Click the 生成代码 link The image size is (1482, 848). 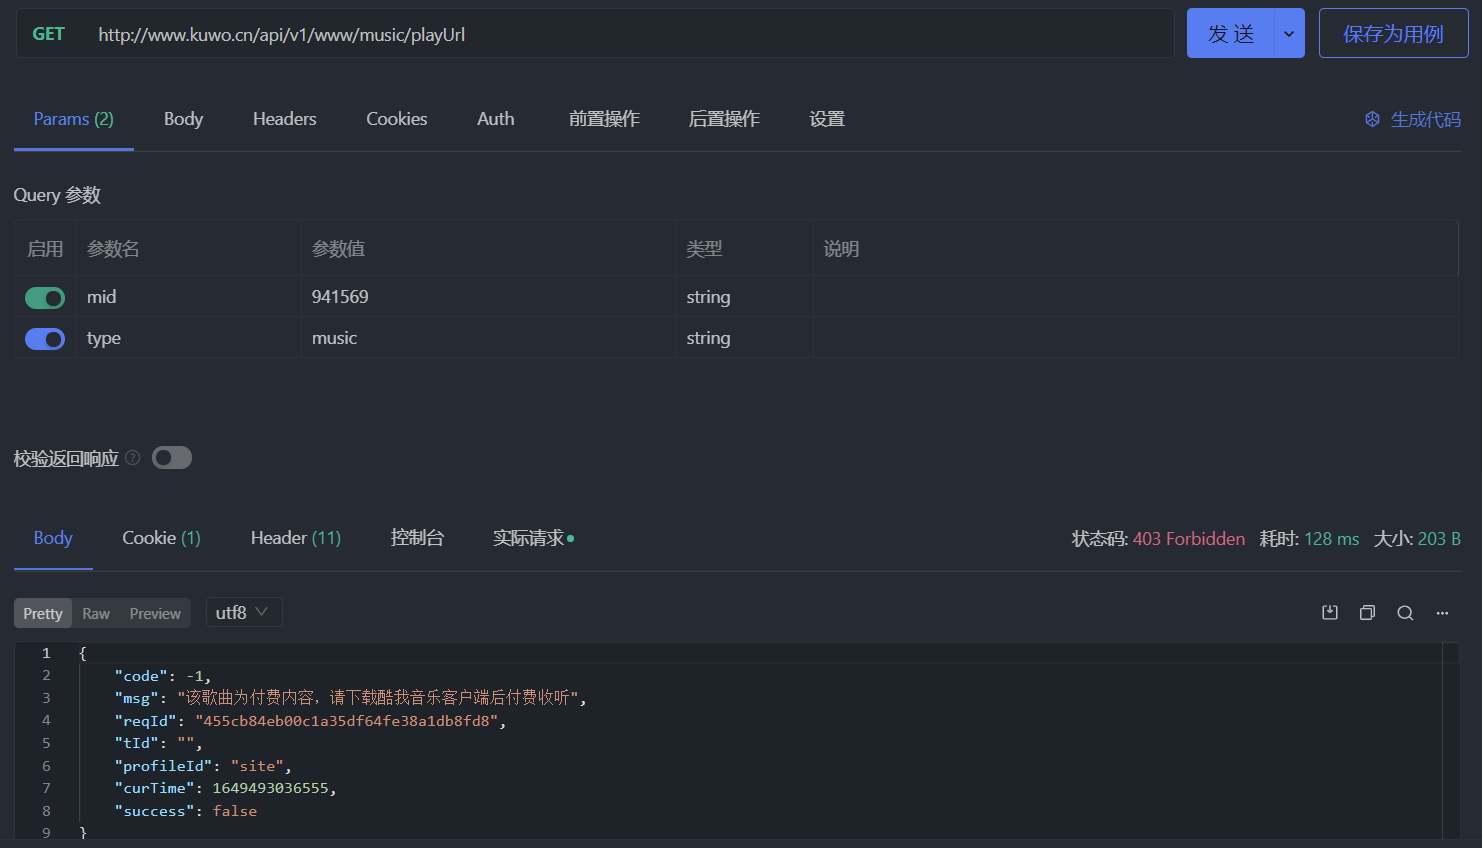click(x=1426, y=119)
